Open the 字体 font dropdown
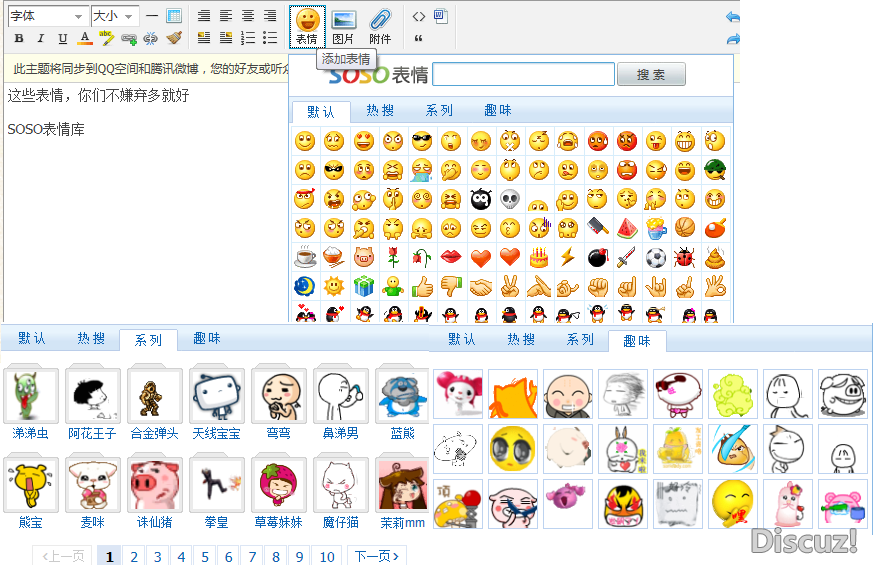The height and width of the screenshot is (565, 874). tap(47, 16)
